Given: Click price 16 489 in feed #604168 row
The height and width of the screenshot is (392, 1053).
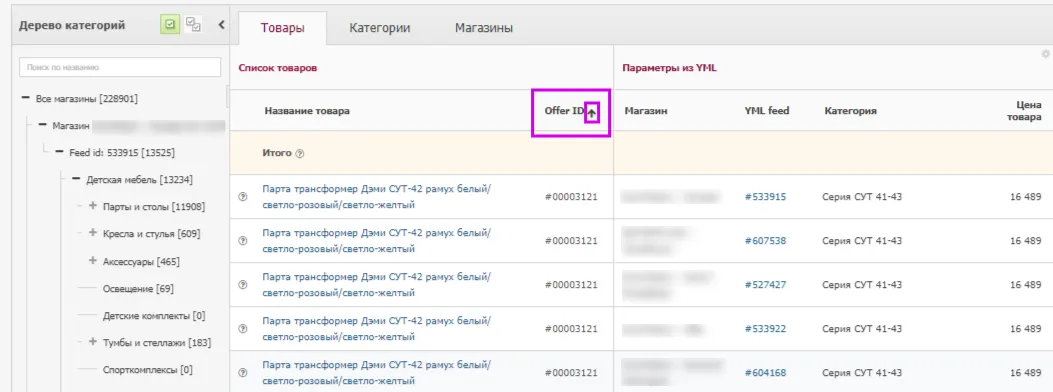Looking at the screenshot, I should pos(1025,373).
